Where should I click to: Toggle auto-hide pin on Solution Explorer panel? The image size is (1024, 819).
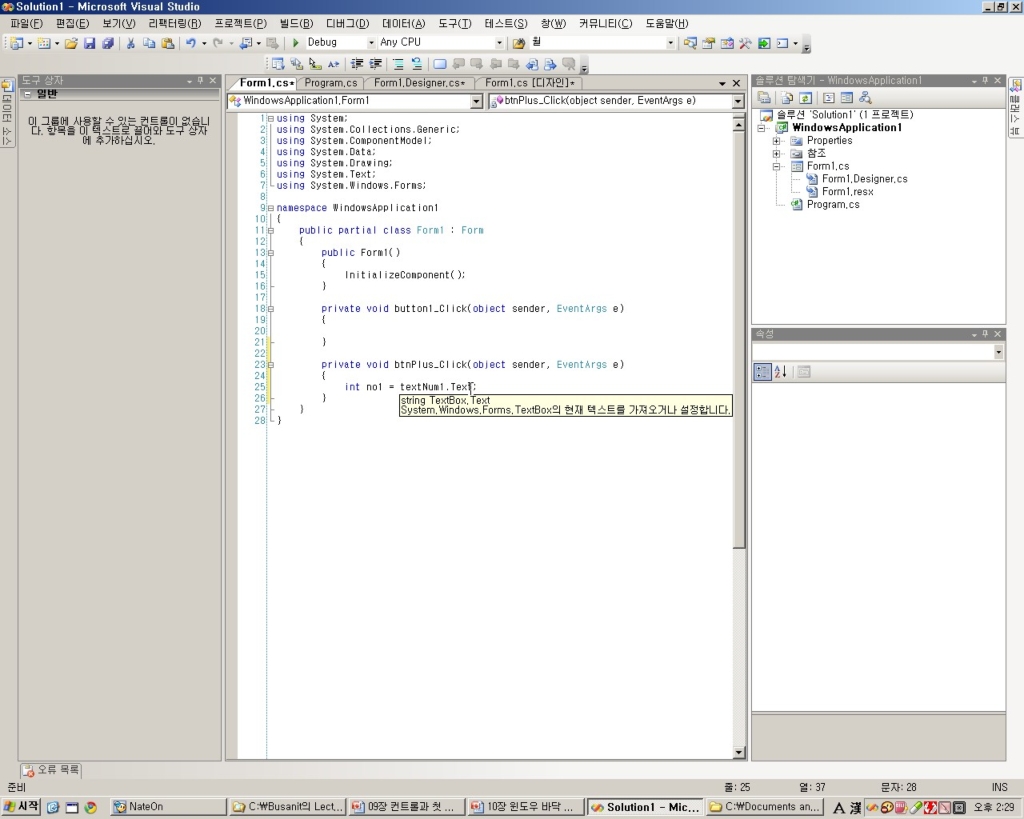985,80
